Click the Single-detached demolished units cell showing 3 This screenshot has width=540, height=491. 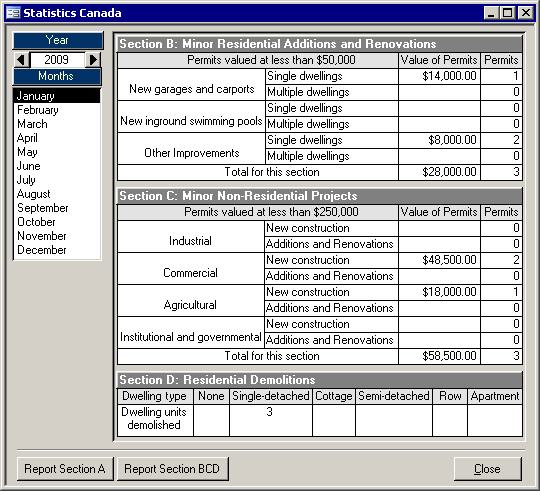[x=271, y=420]
